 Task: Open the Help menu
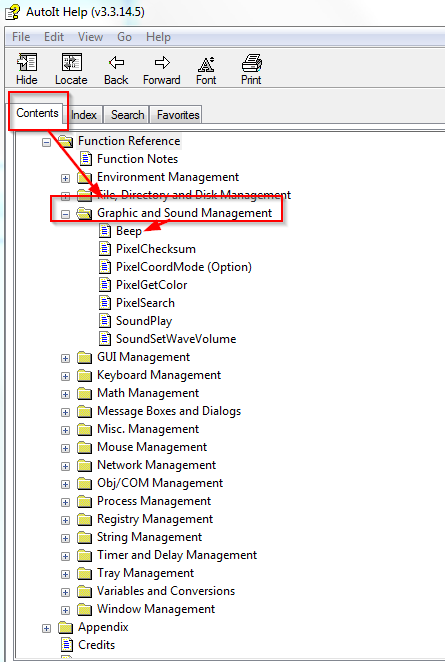tap(158, 37)
